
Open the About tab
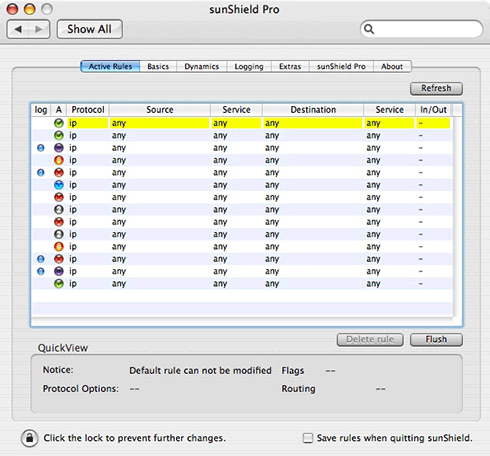[392, 66]
